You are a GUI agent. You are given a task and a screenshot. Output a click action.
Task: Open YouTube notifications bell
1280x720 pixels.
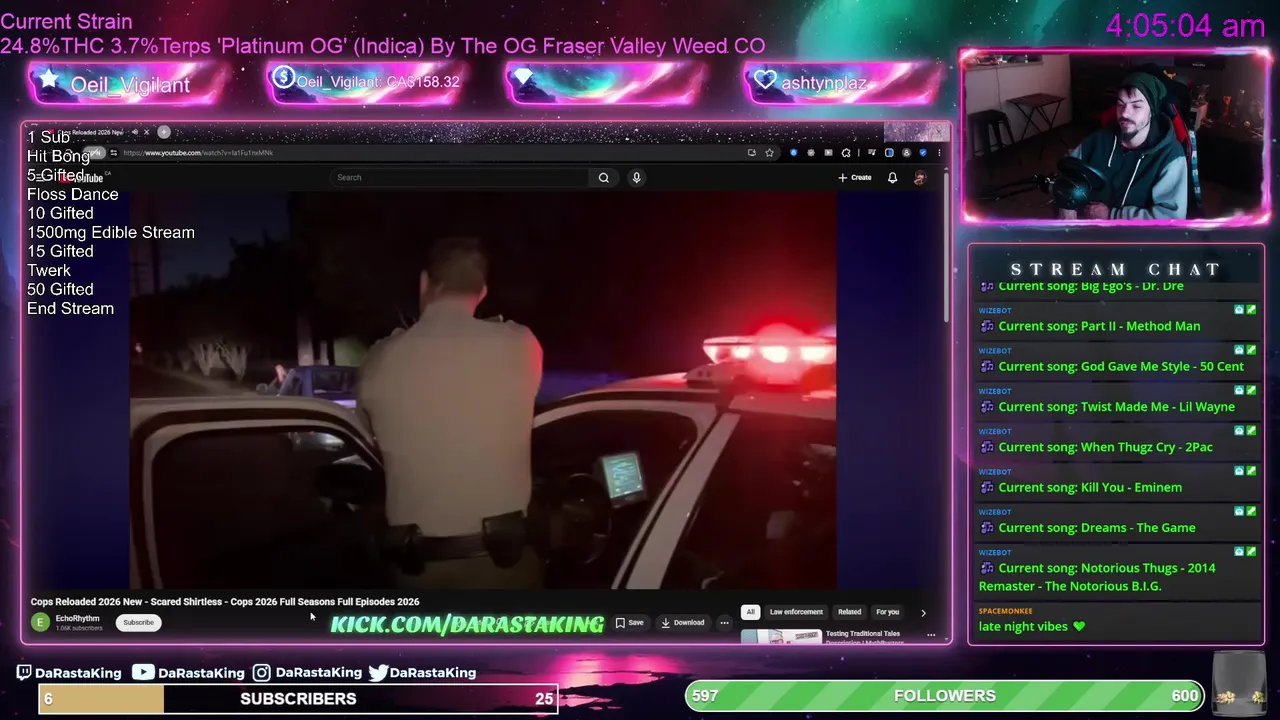pyautogui.click(x=892, y=178)
